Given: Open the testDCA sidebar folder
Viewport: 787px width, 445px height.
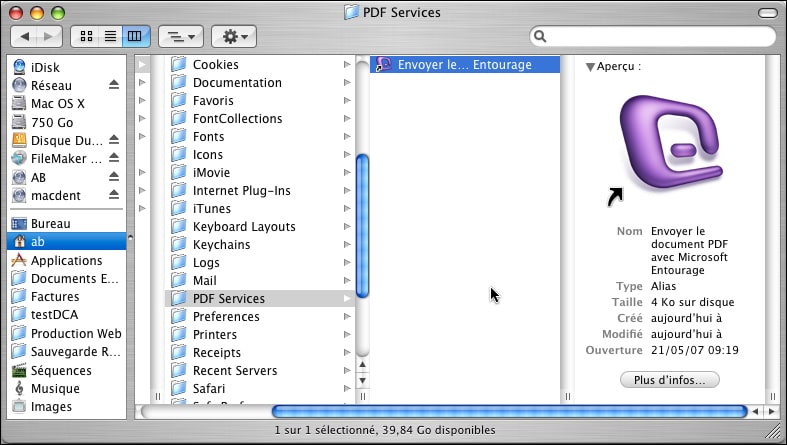Looking at the screenshot, I should (66, 315).
